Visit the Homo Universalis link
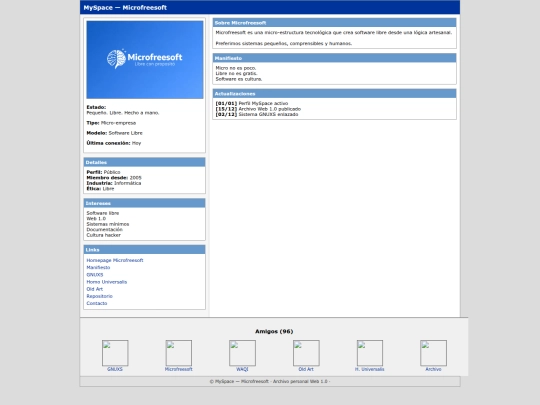This screenshot has width=540, height=405. [106, 282]
